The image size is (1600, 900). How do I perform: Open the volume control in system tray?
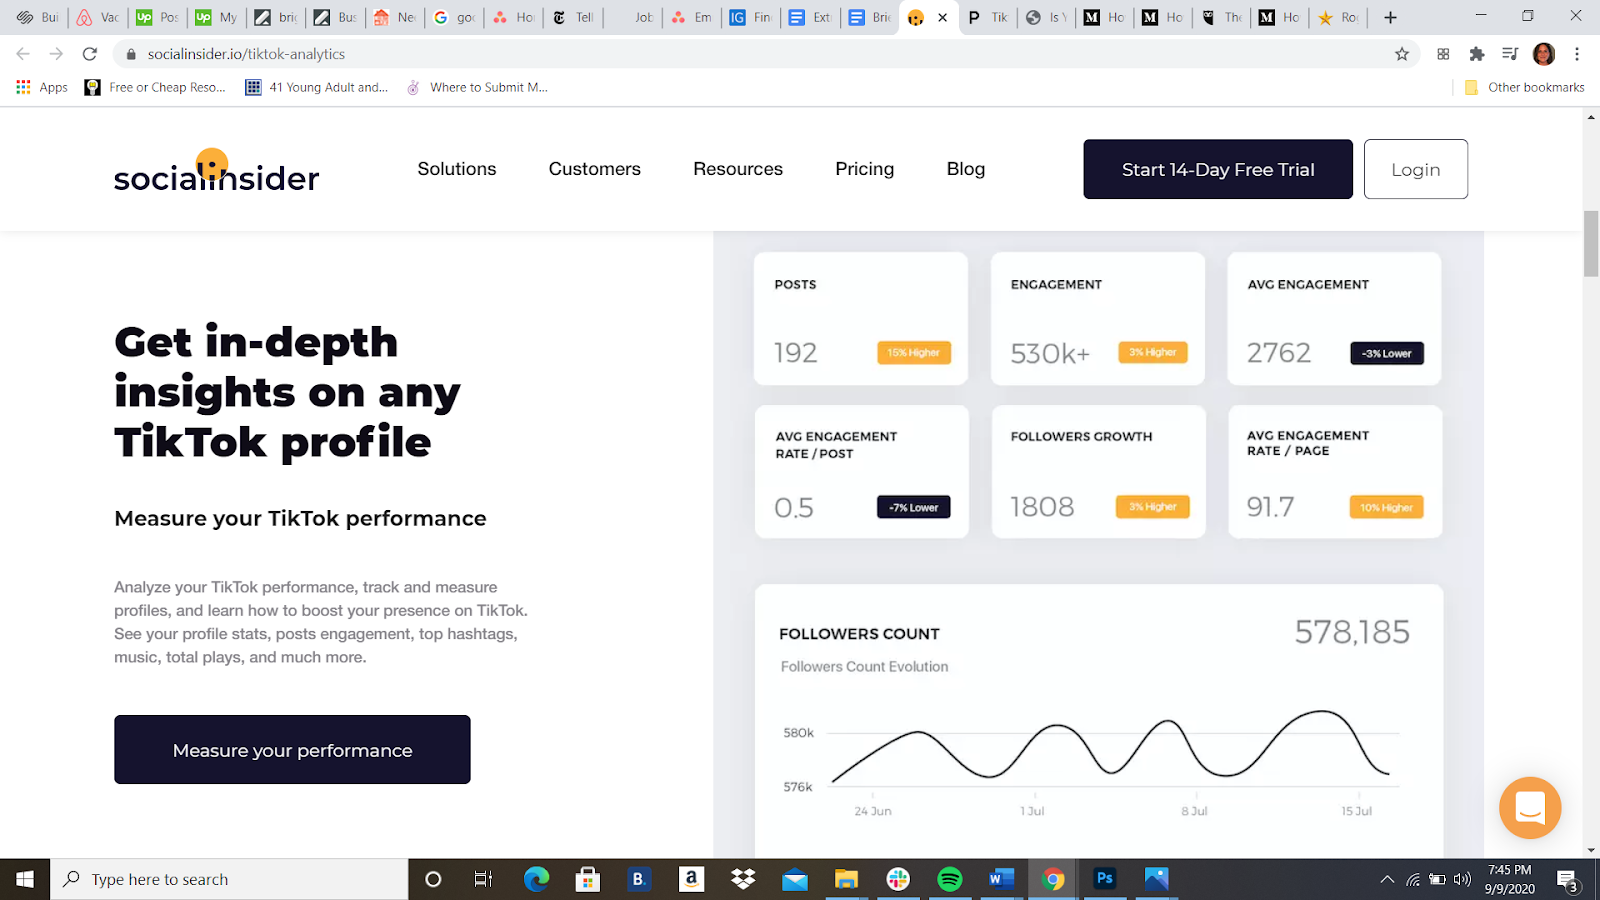(1462, 879)
